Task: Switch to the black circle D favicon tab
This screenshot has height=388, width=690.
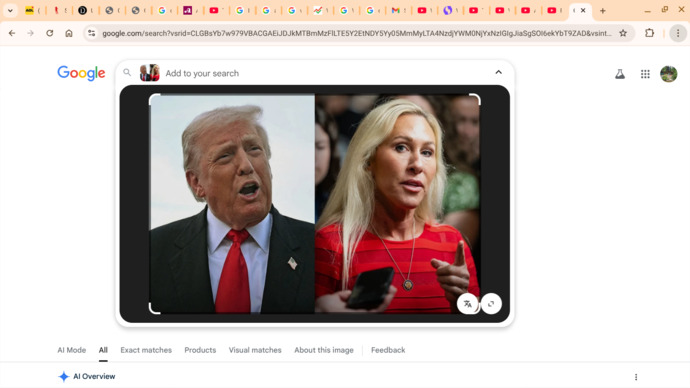Action: [x=82, y=11]
